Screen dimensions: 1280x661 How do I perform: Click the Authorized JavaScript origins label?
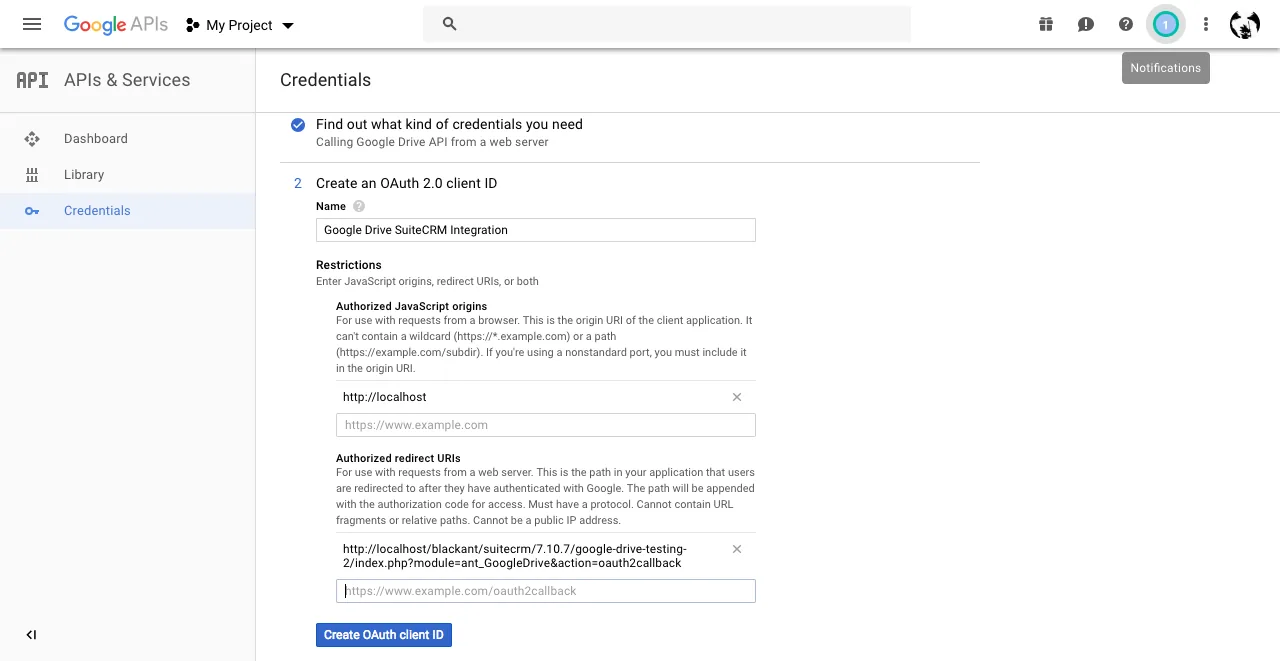(412, 306)
